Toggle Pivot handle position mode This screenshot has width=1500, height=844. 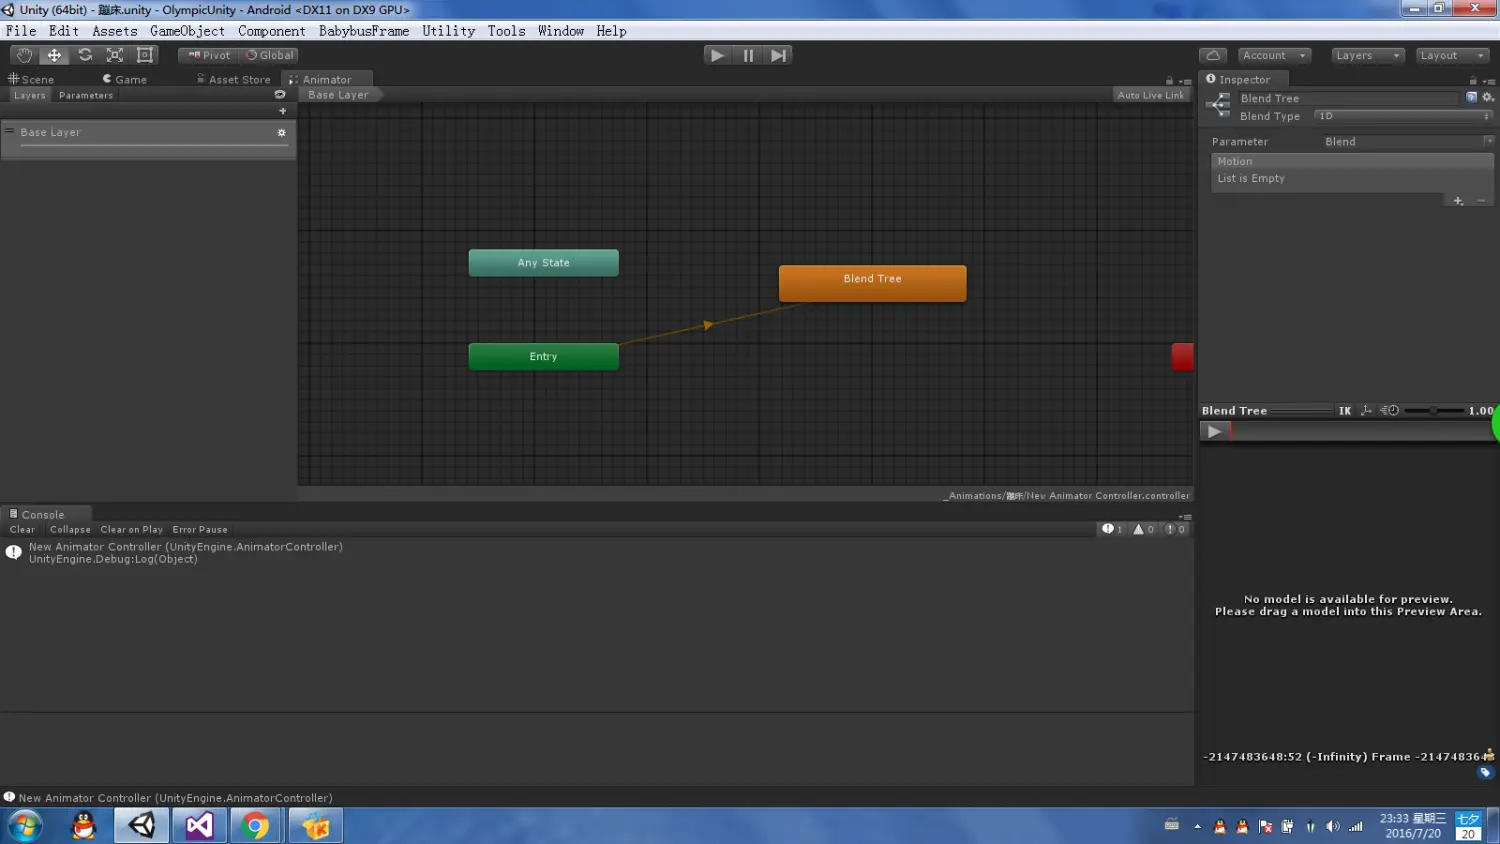pos(208,55)
